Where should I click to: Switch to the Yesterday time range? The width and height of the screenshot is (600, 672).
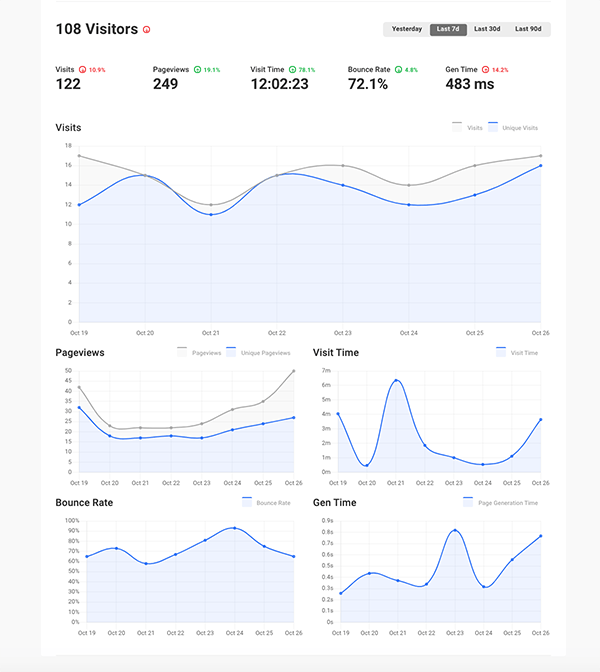point(406,29)
